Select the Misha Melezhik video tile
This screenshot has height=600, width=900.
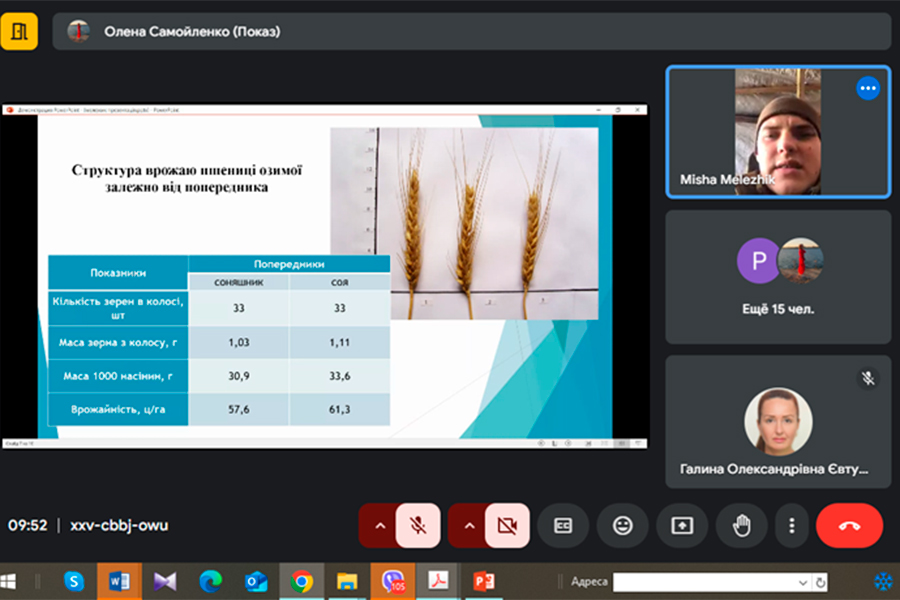tap(778, 132)
